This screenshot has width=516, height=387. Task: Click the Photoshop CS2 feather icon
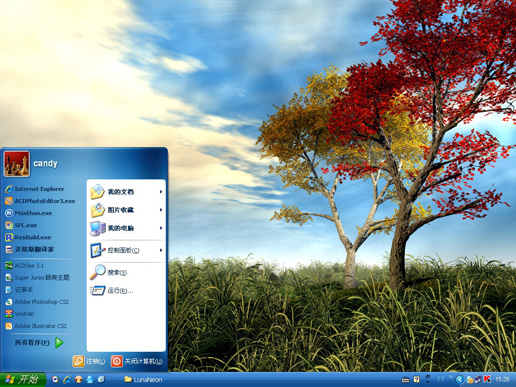tap(9, 302)
